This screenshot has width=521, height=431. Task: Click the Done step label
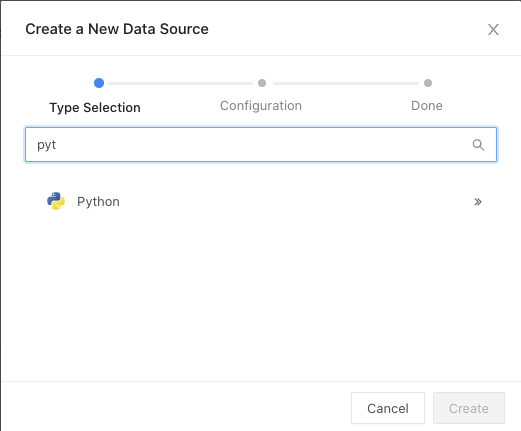427,106
